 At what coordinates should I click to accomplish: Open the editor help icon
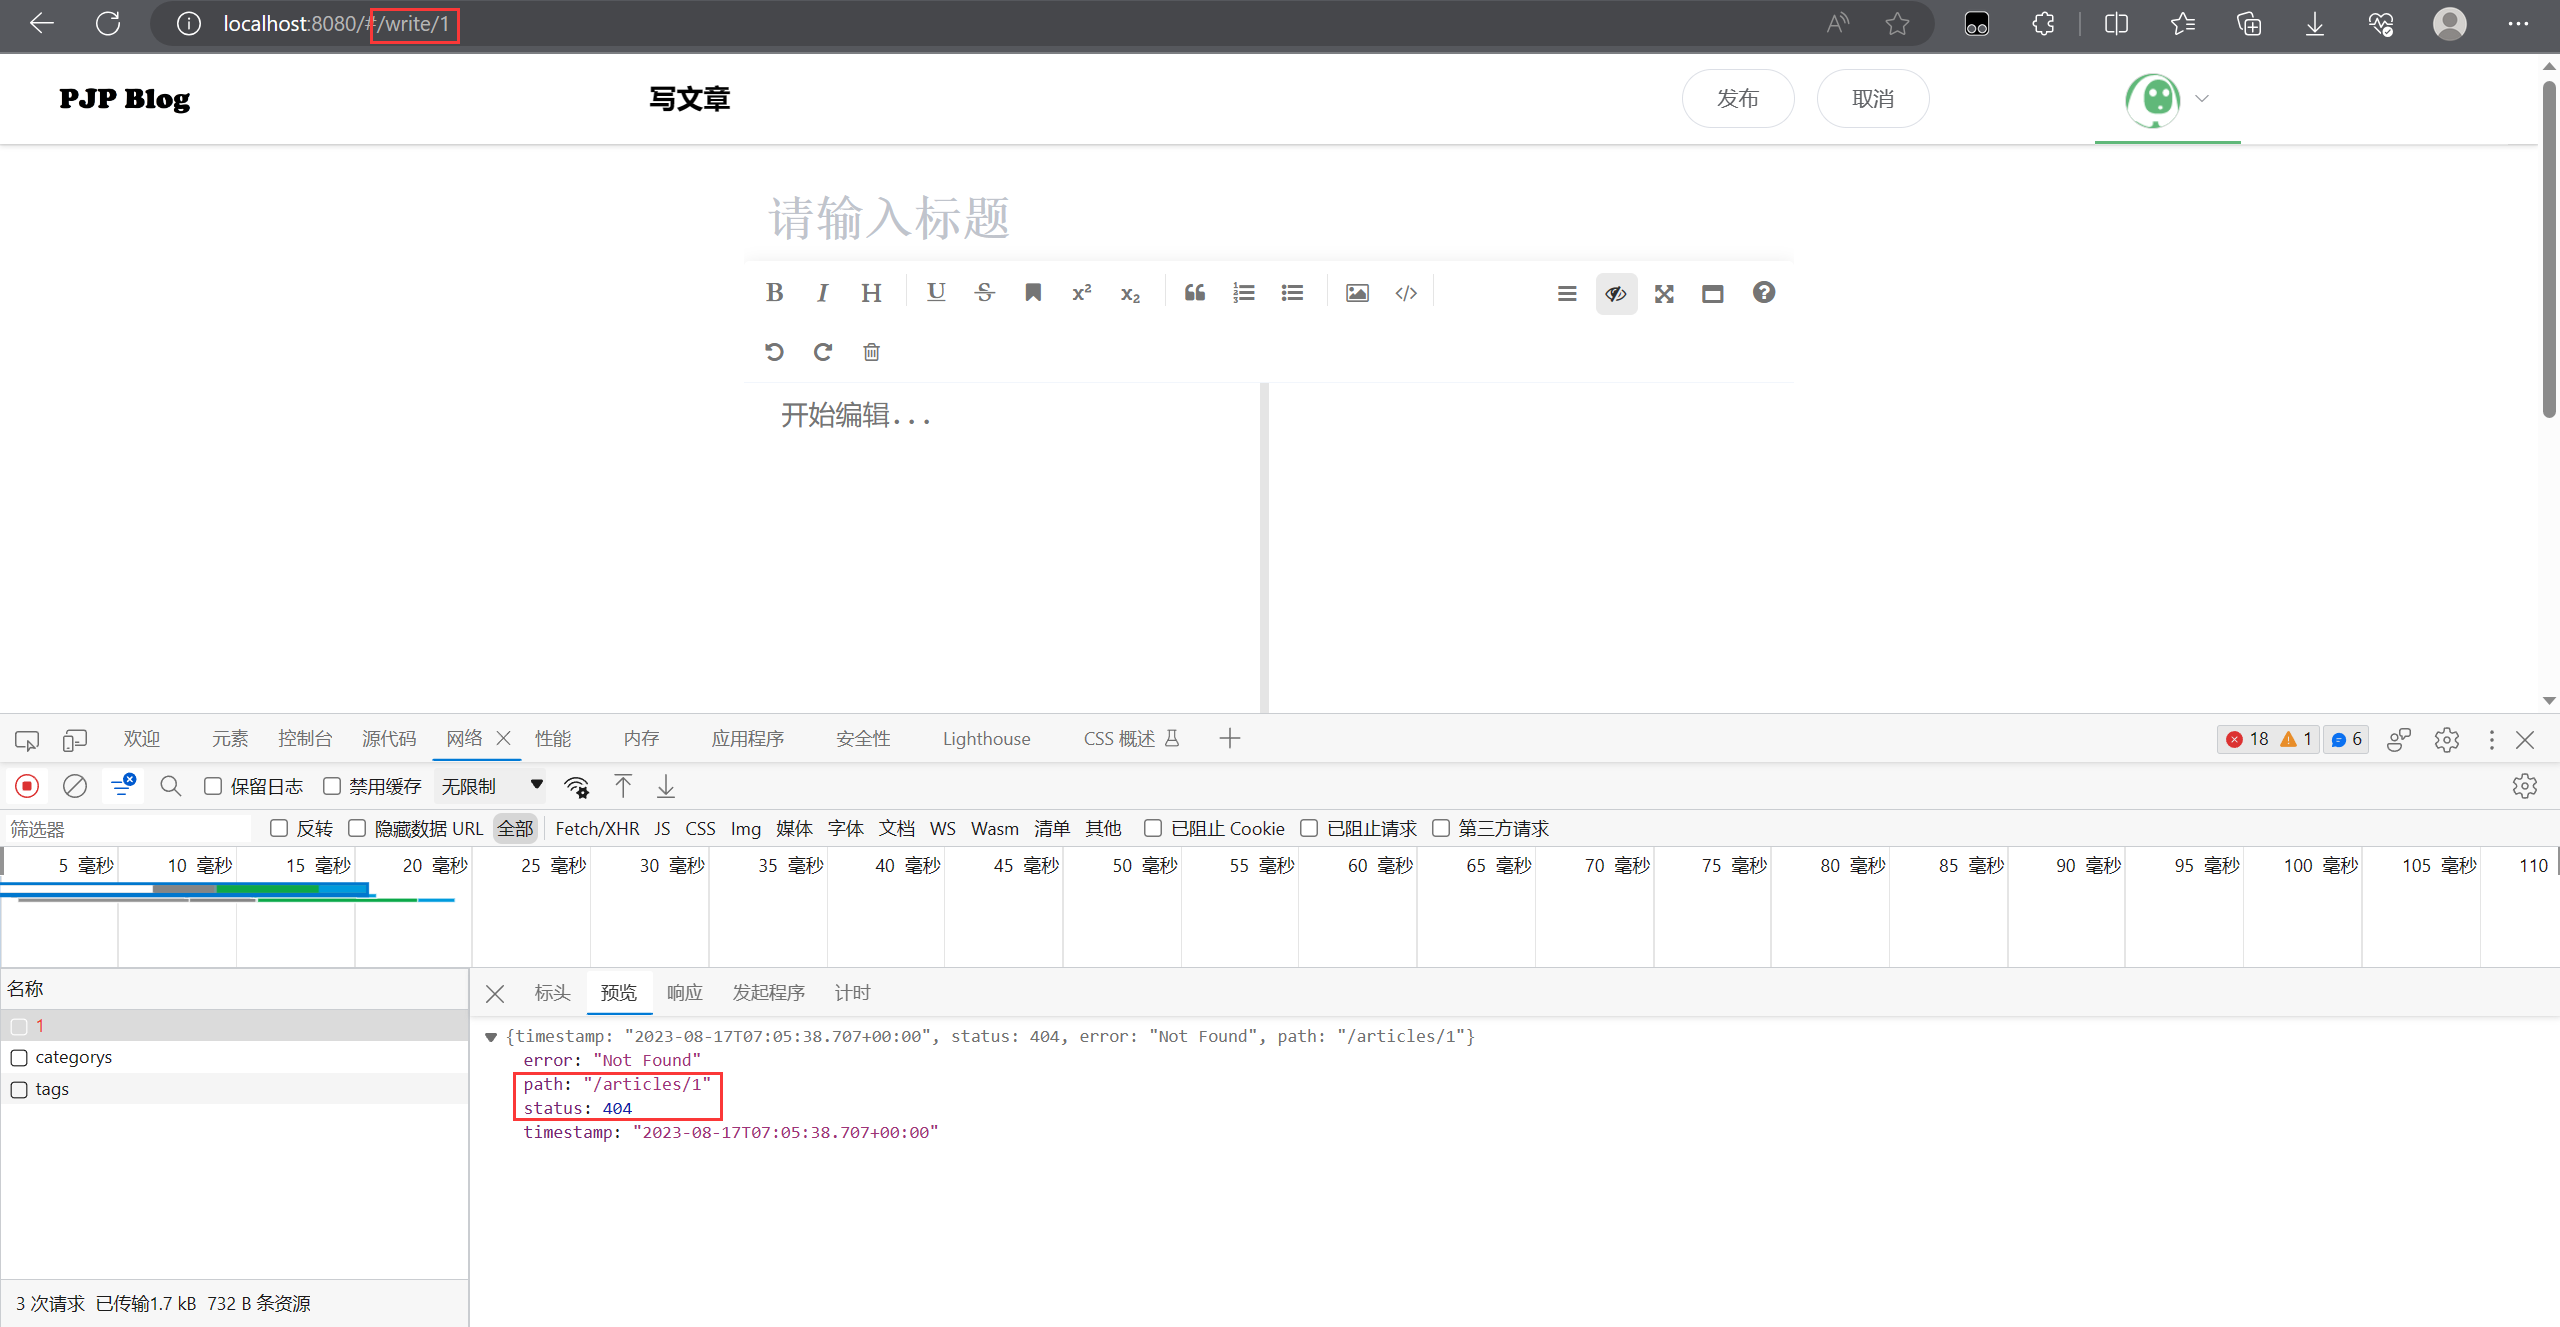1764,292
